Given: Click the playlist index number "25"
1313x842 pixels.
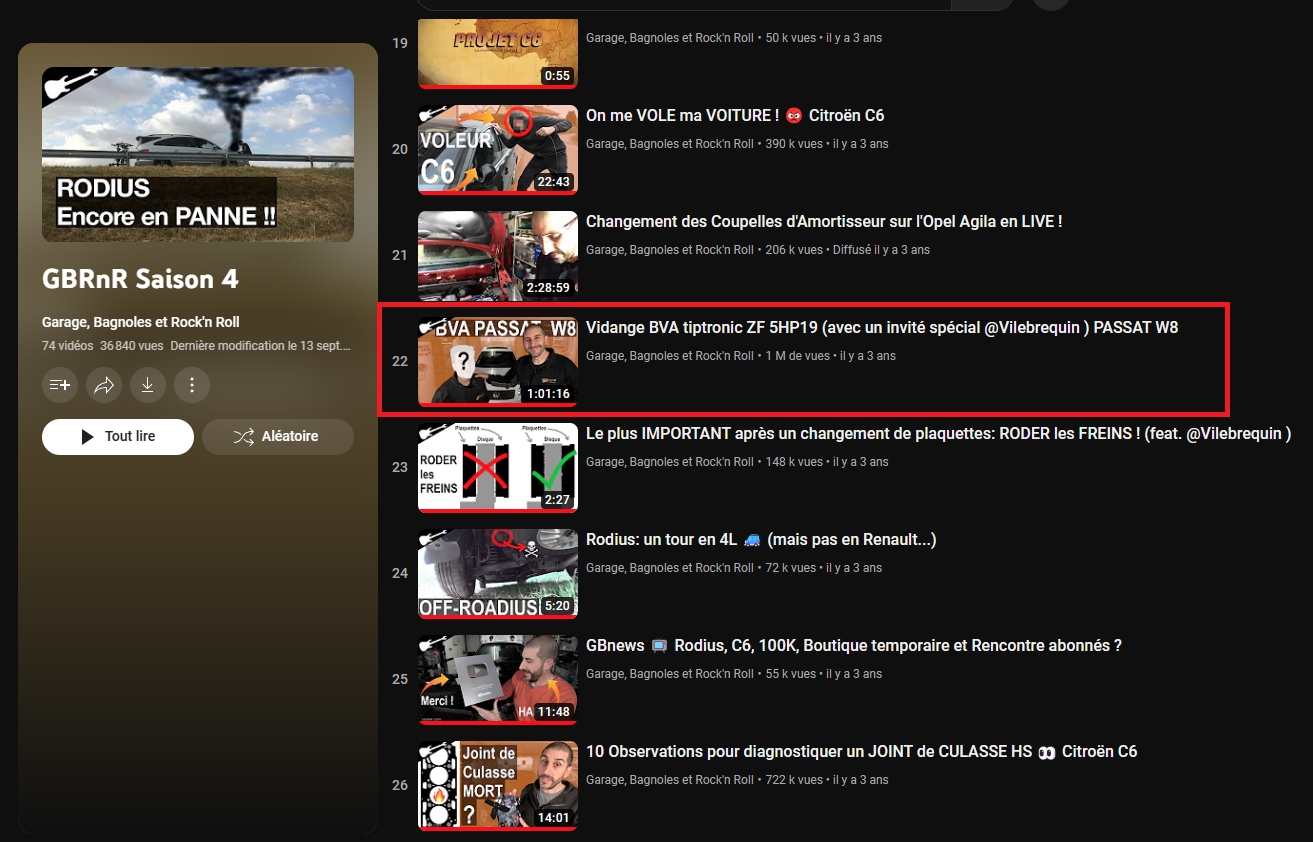Looking at the screenshot, I should 400,679.
